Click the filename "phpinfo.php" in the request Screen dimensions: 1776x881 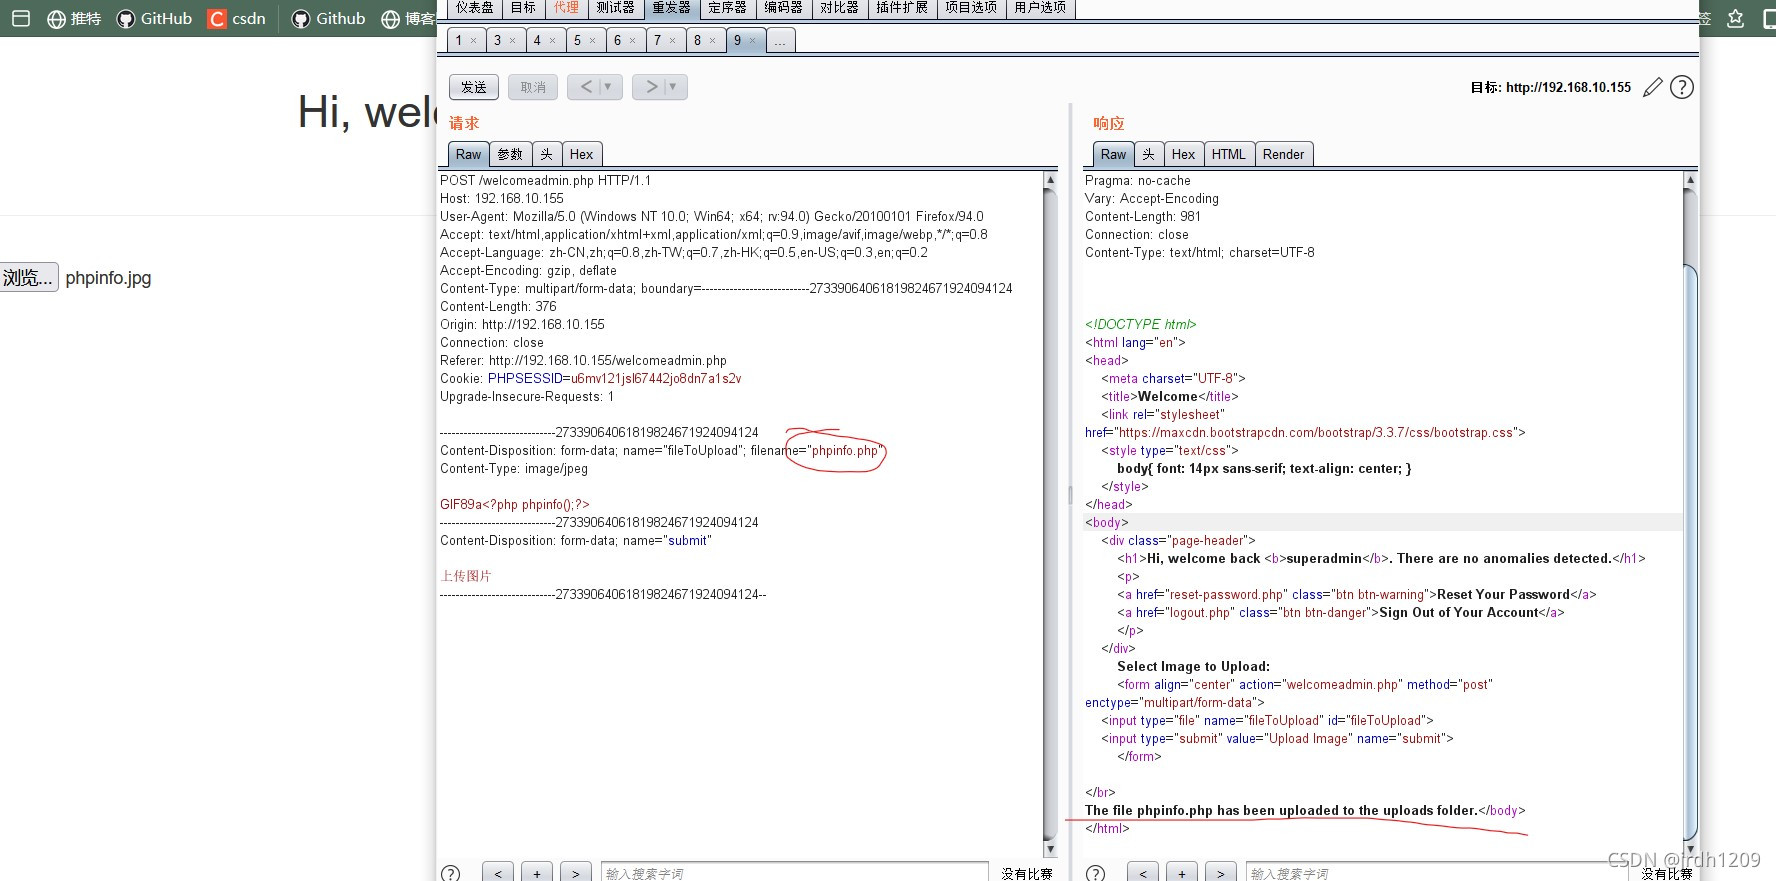[844, 451]
